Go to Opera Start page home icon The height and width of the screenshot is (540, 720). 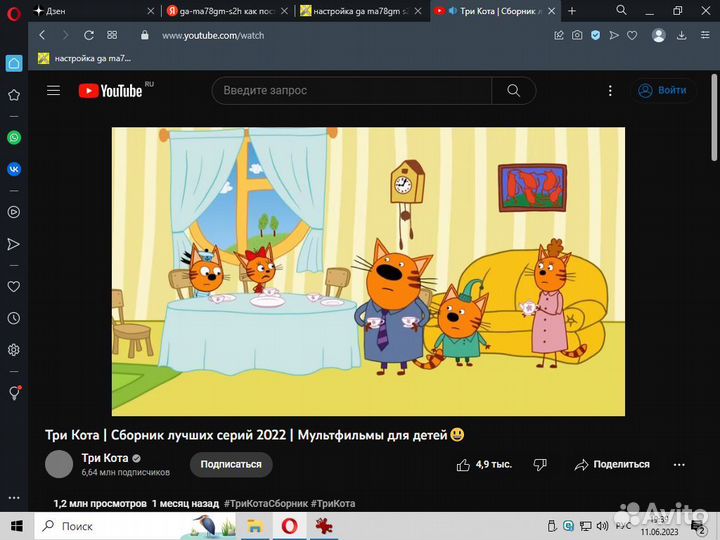click(14, 63)
